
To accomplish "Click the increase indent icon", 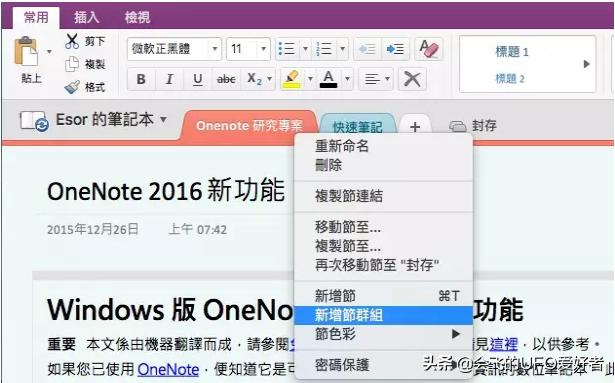I will pos(395,49).
